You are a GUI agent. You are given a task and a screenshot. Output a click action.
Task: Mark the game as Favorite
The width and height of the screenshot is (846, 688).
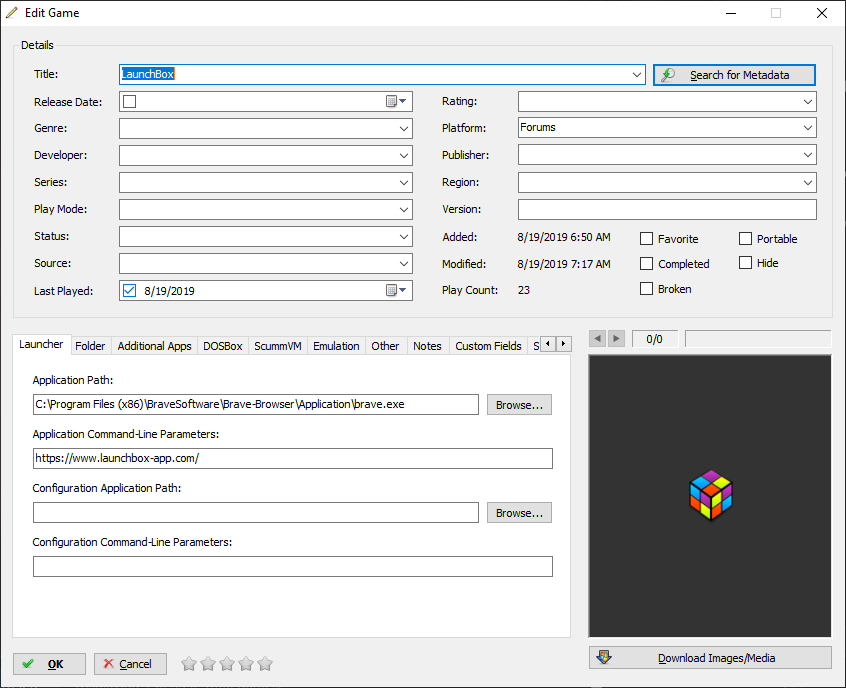click(646, 239)
